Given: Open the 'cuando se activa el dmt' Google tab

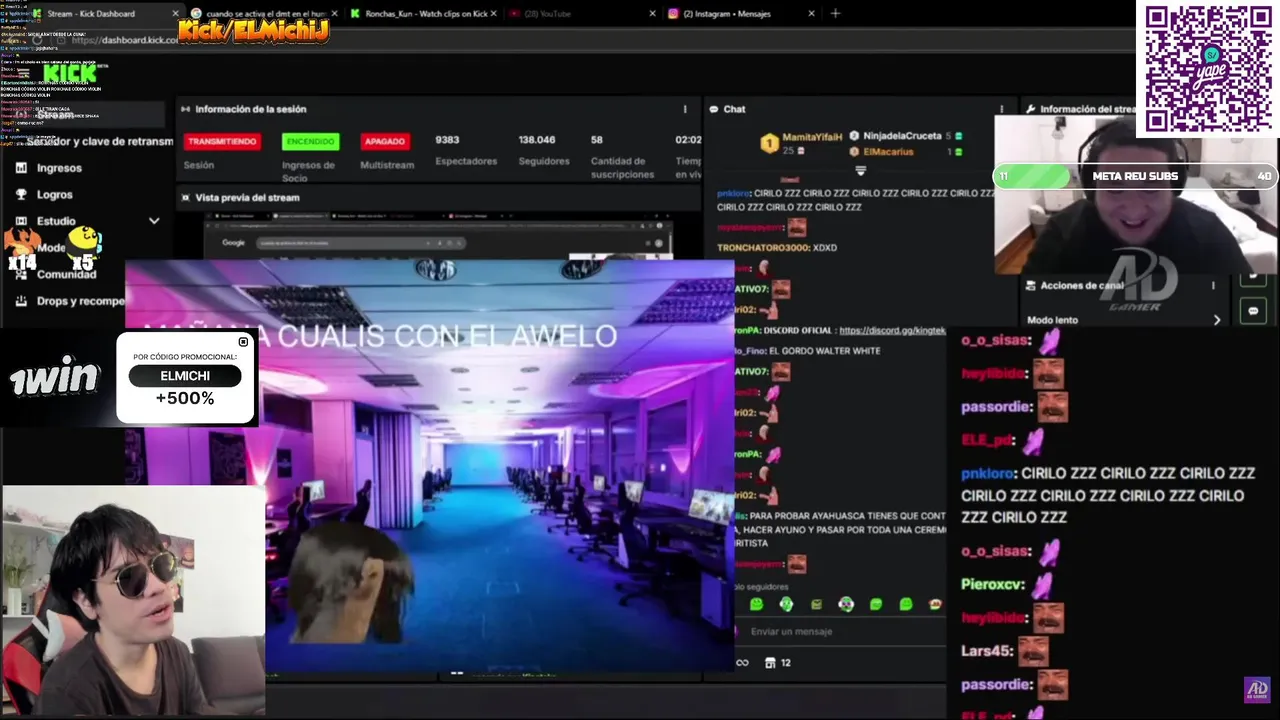Looking at the screenshot, I should (264, 13).
